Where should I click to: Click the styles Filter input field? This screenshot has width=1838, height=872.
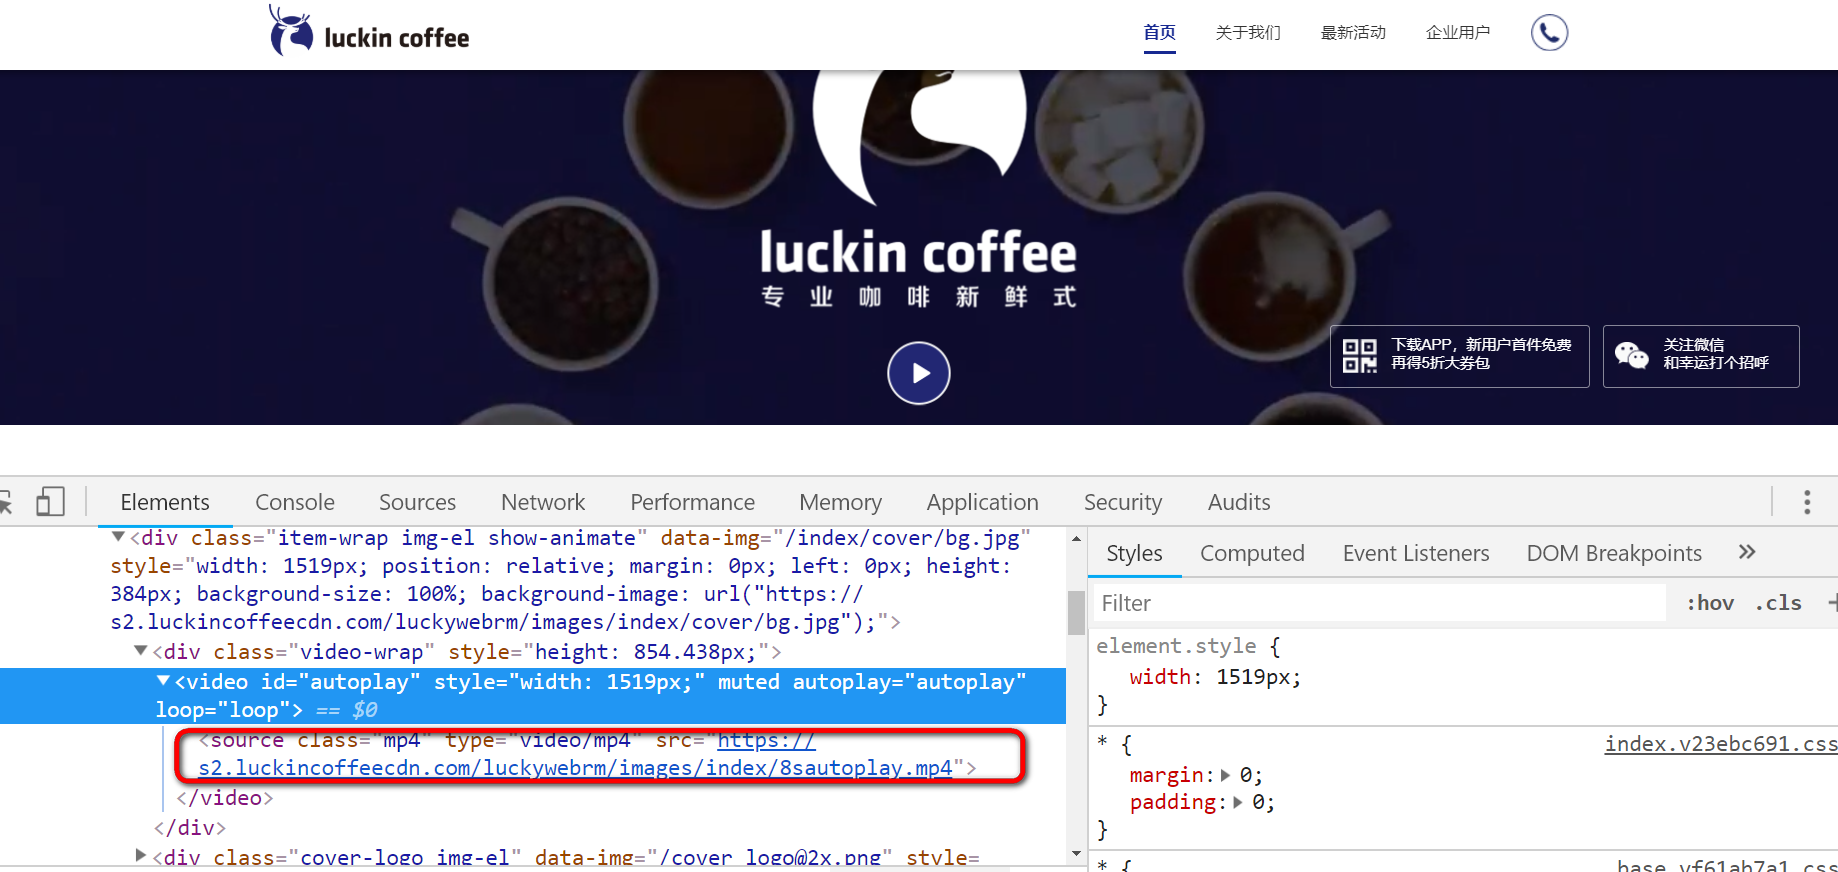click(1380, 603)
